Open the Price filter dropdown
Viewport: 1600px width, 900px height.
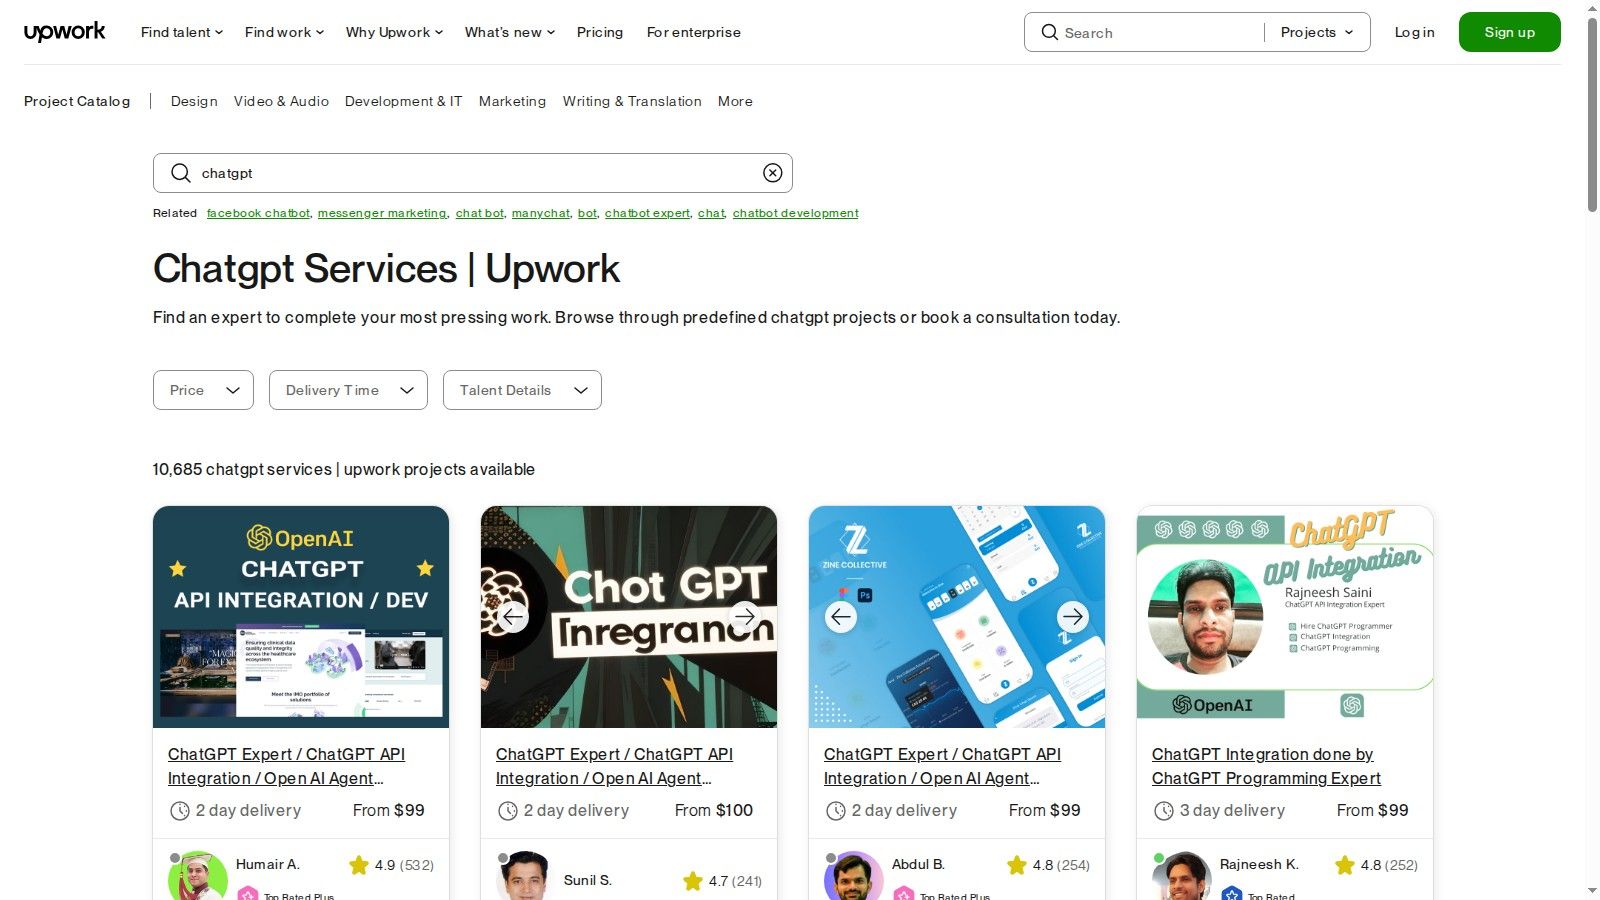pos(203,390)
